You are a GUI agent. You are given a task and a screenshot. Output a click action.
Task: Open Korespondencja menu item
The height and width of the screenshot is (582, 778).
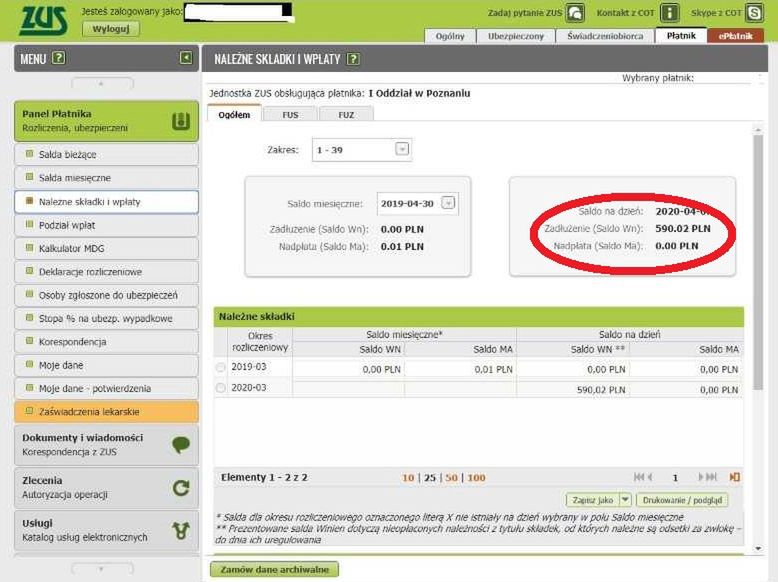[x=106, y=341]
